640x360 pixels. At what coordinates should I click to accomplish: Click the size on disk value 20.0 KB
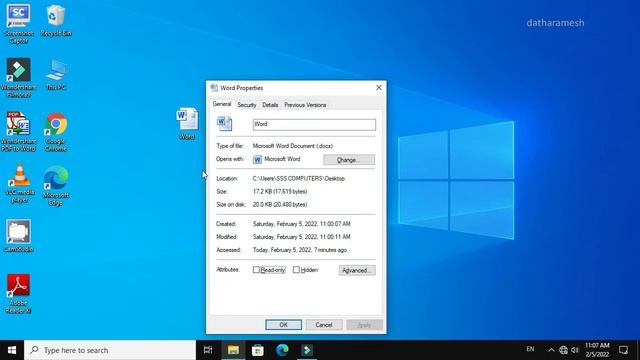tap(280, 204)
